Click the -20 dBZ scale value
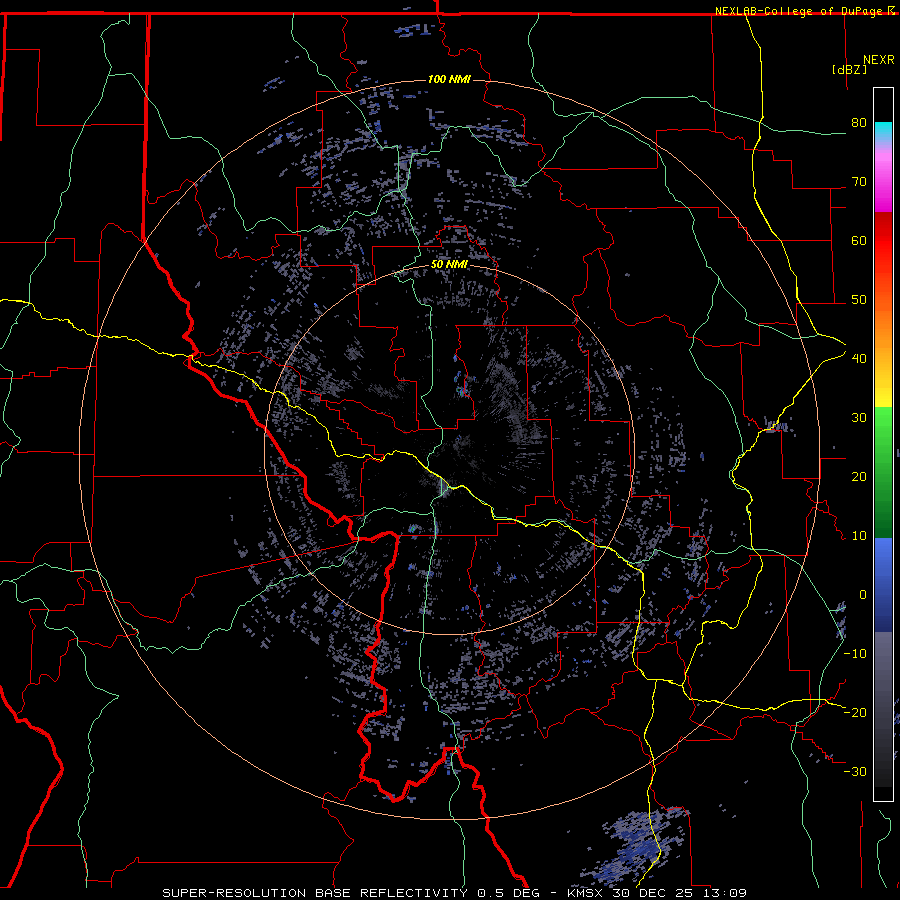This screenshot has width=900, height=900. click(x=855, y=712)
